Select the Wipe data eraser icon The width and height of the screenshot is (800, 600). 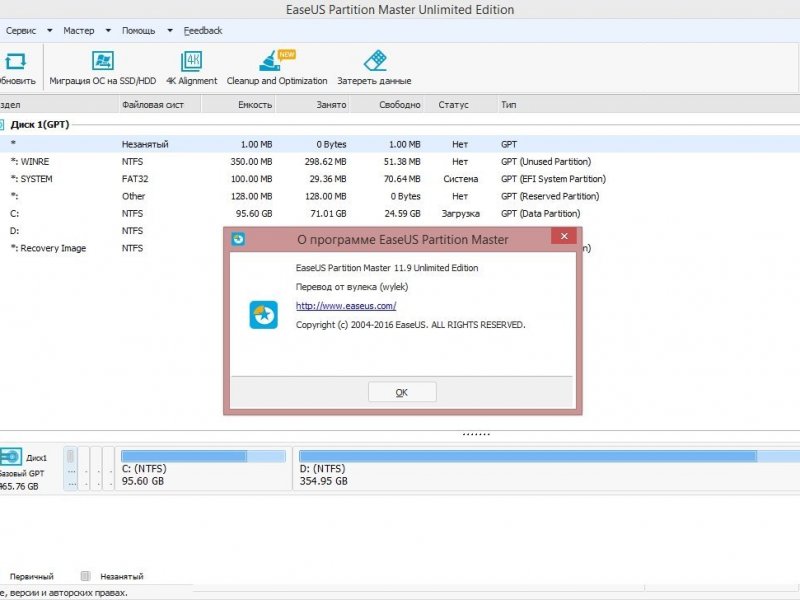click(x=375, y=61)
